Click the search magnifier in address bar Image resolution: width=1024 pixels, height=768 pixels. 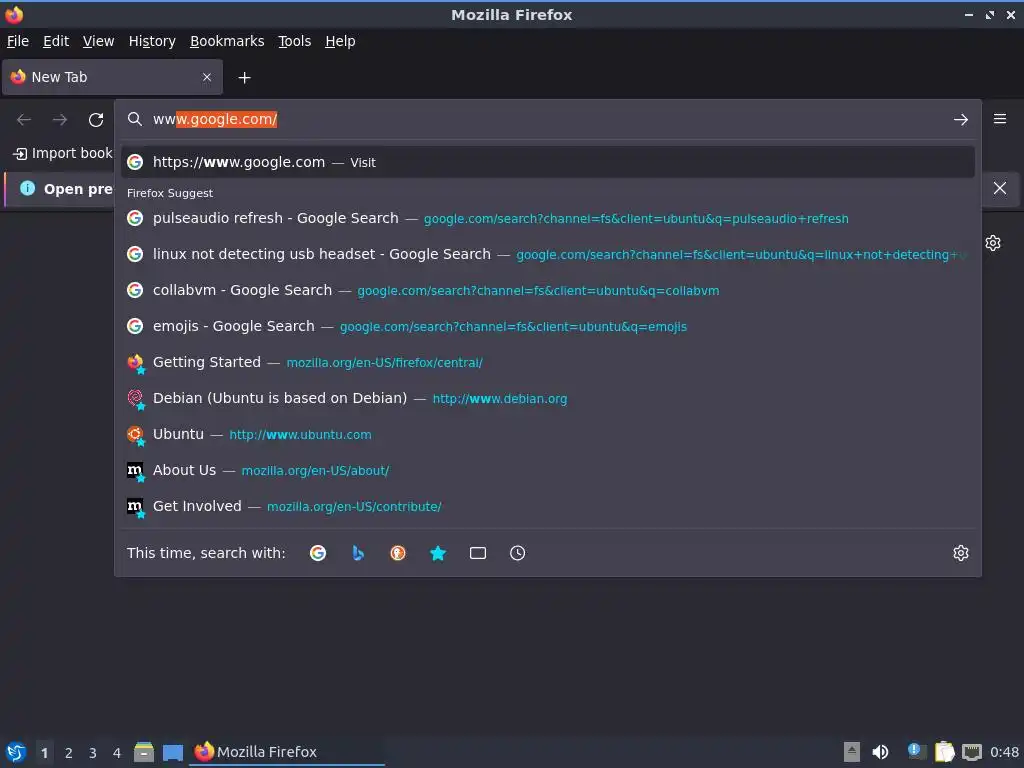click(x=135, y=119)
